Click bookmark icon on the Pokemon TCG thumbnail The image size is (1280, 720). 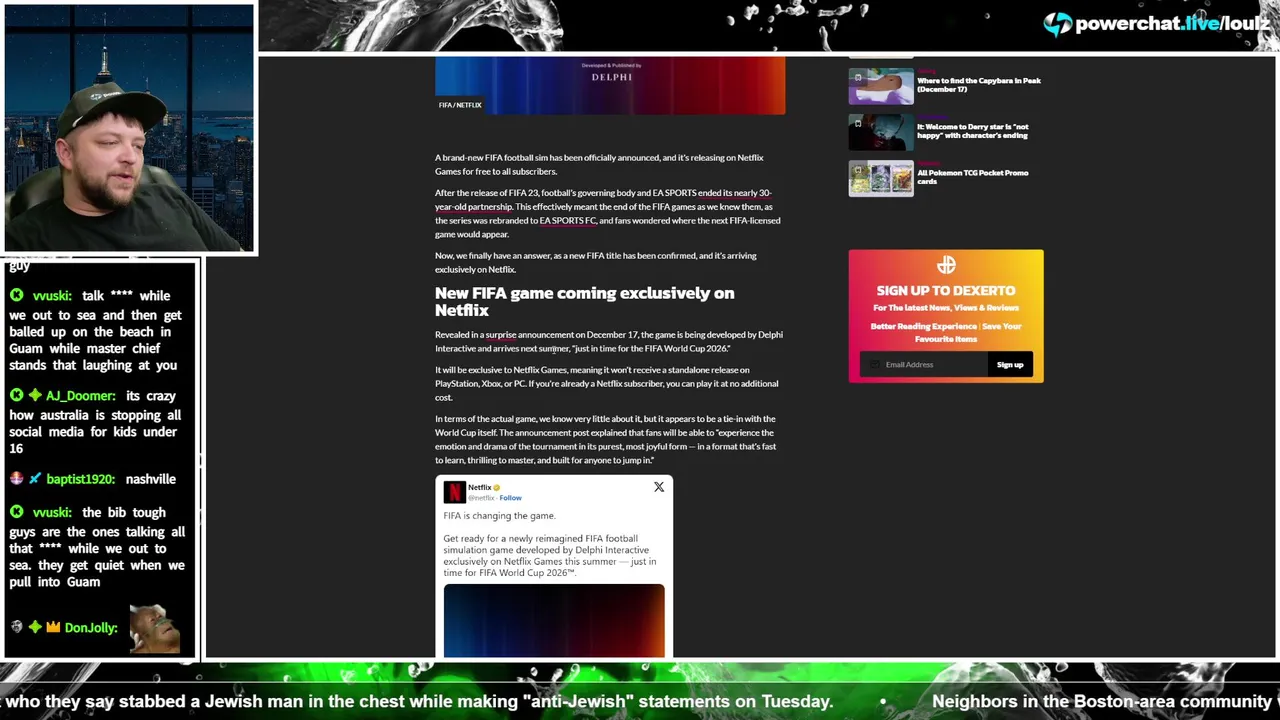pyautogui.click(x=858, y=169)
